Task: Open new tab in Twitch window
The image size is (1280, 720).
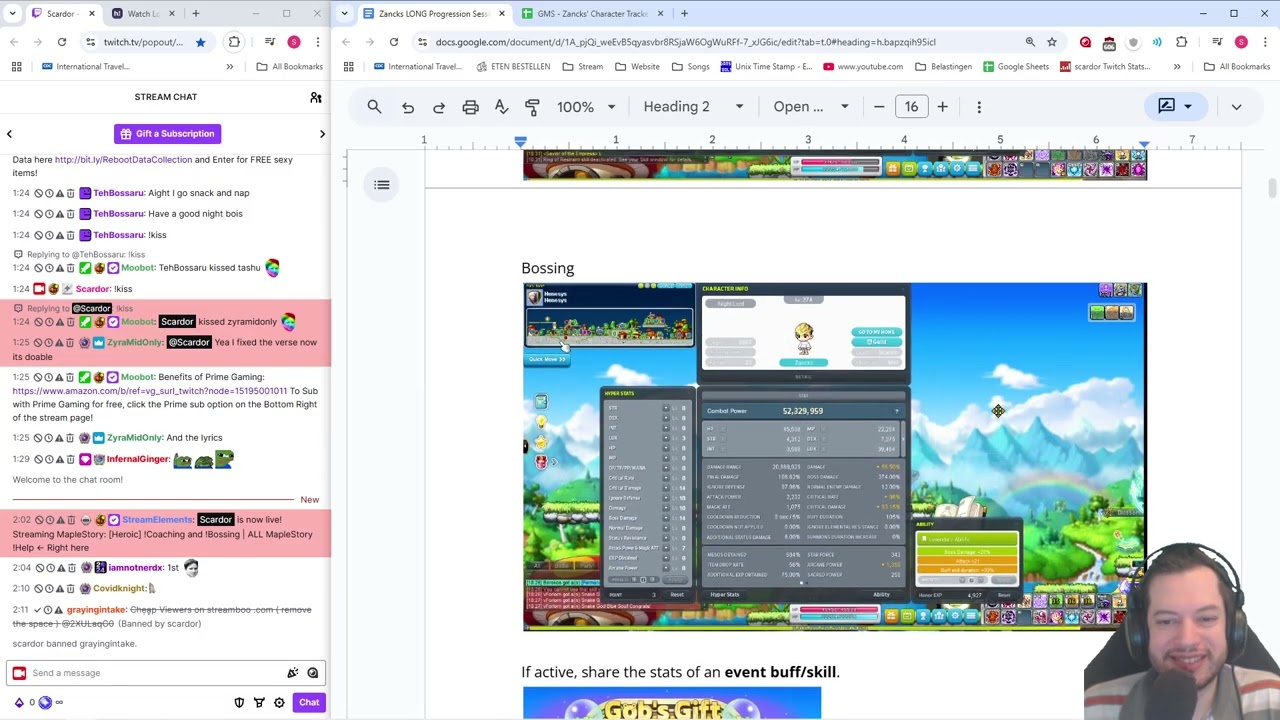Action: click(196, 14)
